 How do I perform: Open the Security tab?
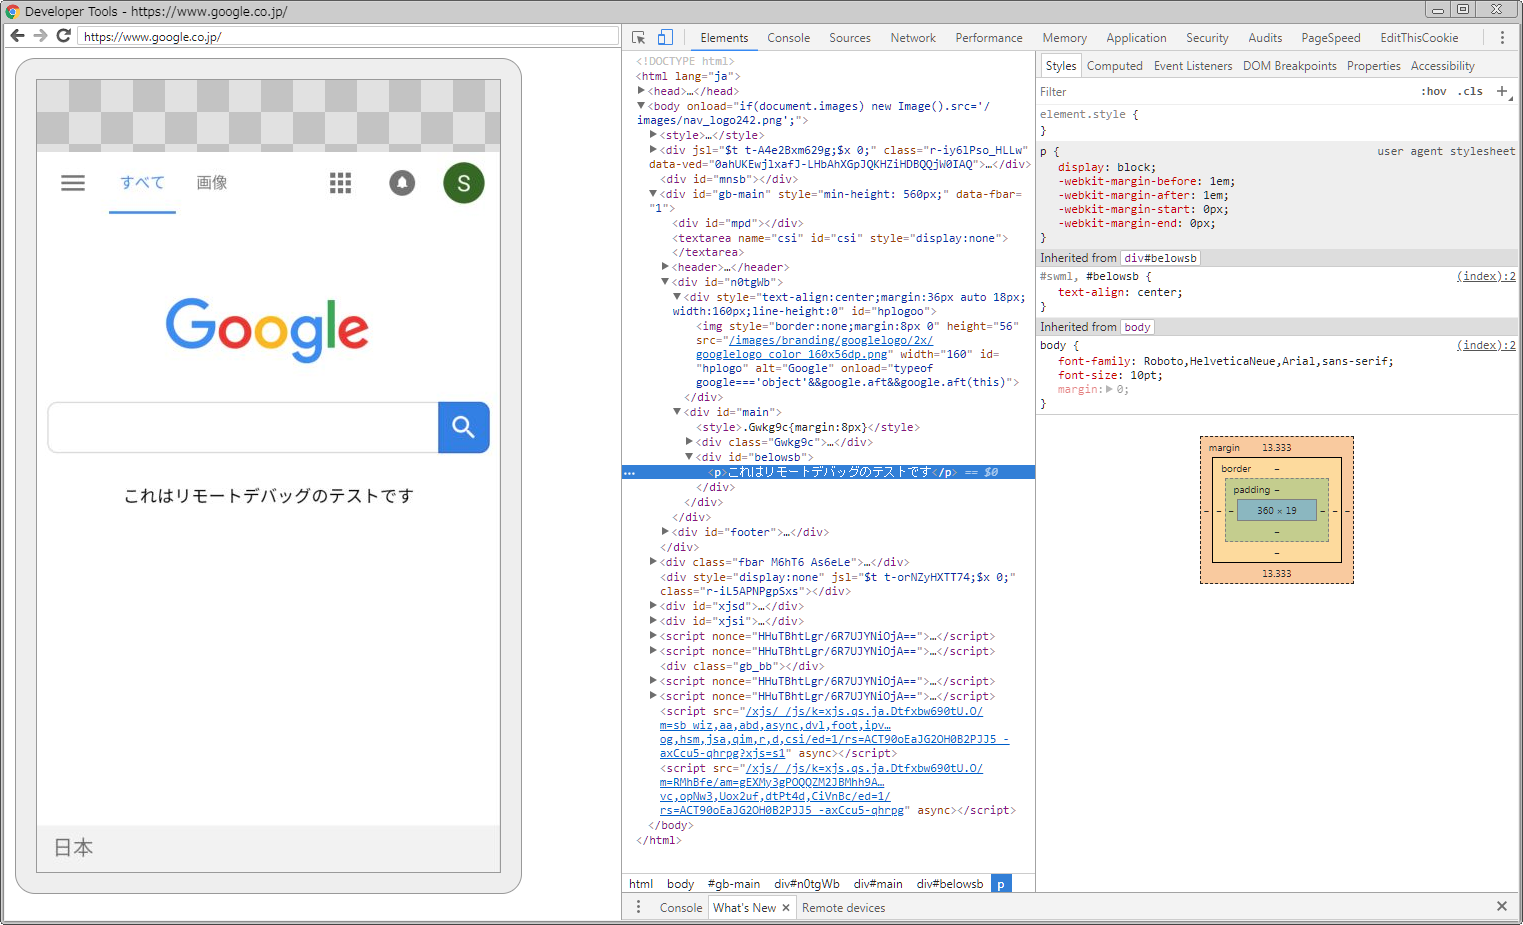coord(1207,38)
